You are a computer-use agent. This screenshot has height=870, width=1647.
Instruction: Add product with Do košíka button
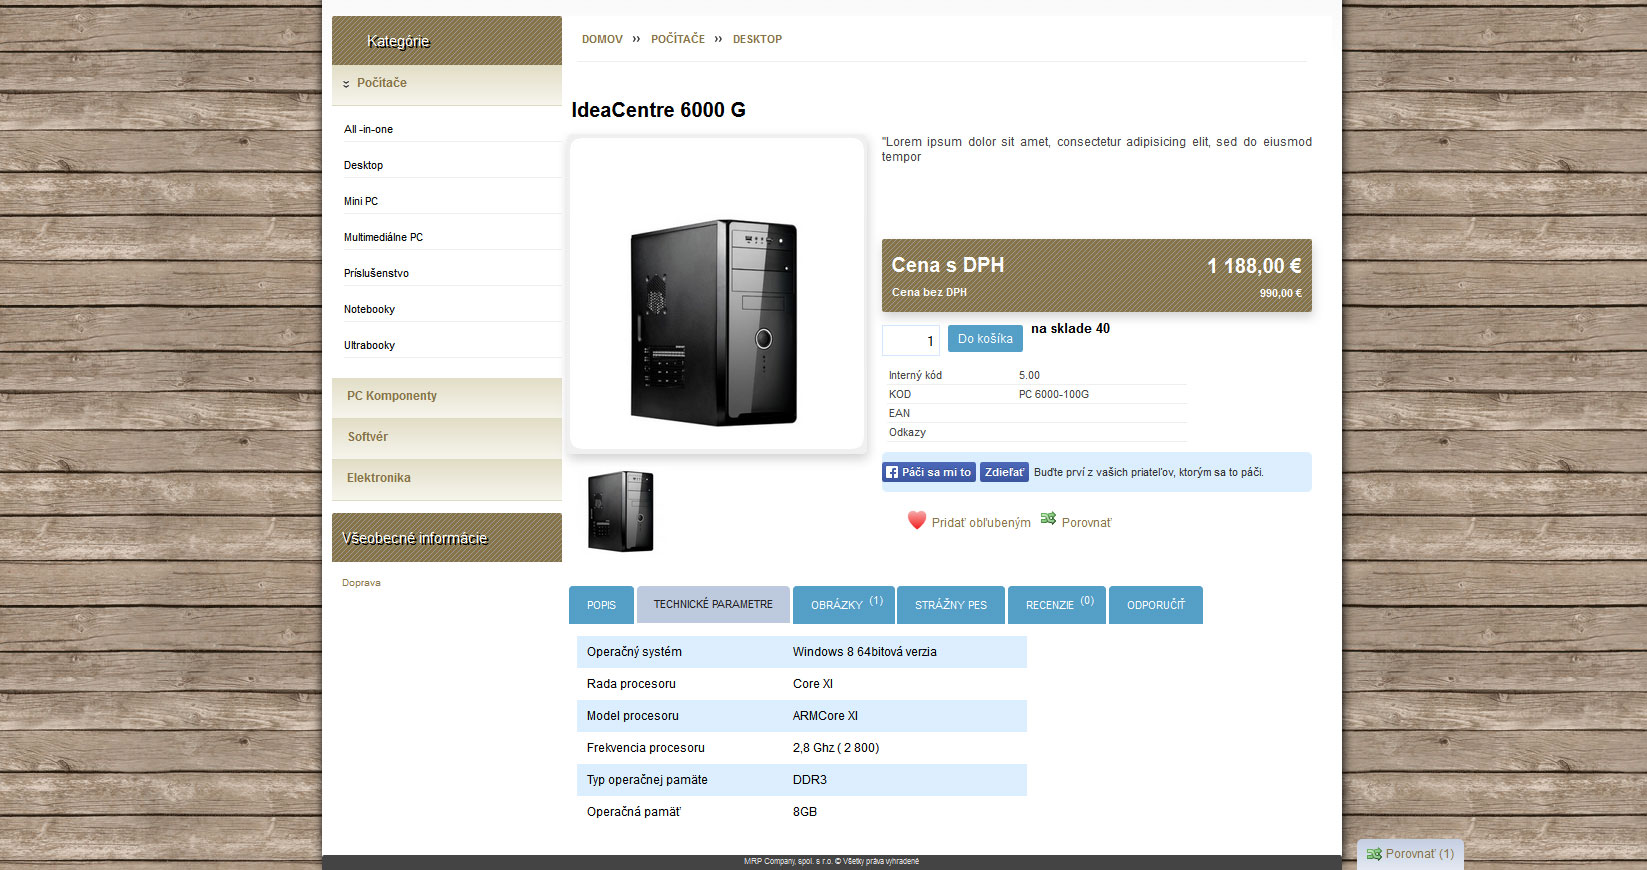[x=985, y=339]
